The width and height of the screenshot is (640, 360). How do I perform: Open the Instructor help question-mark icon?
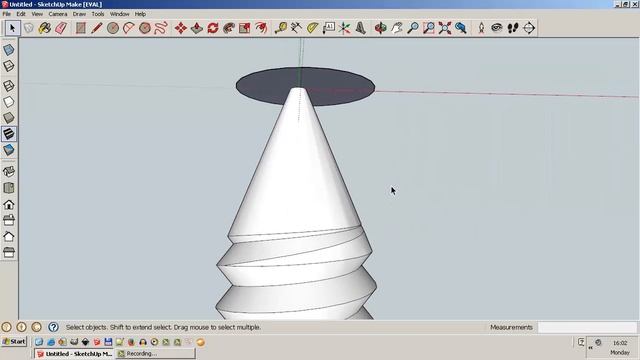point(53,327)
